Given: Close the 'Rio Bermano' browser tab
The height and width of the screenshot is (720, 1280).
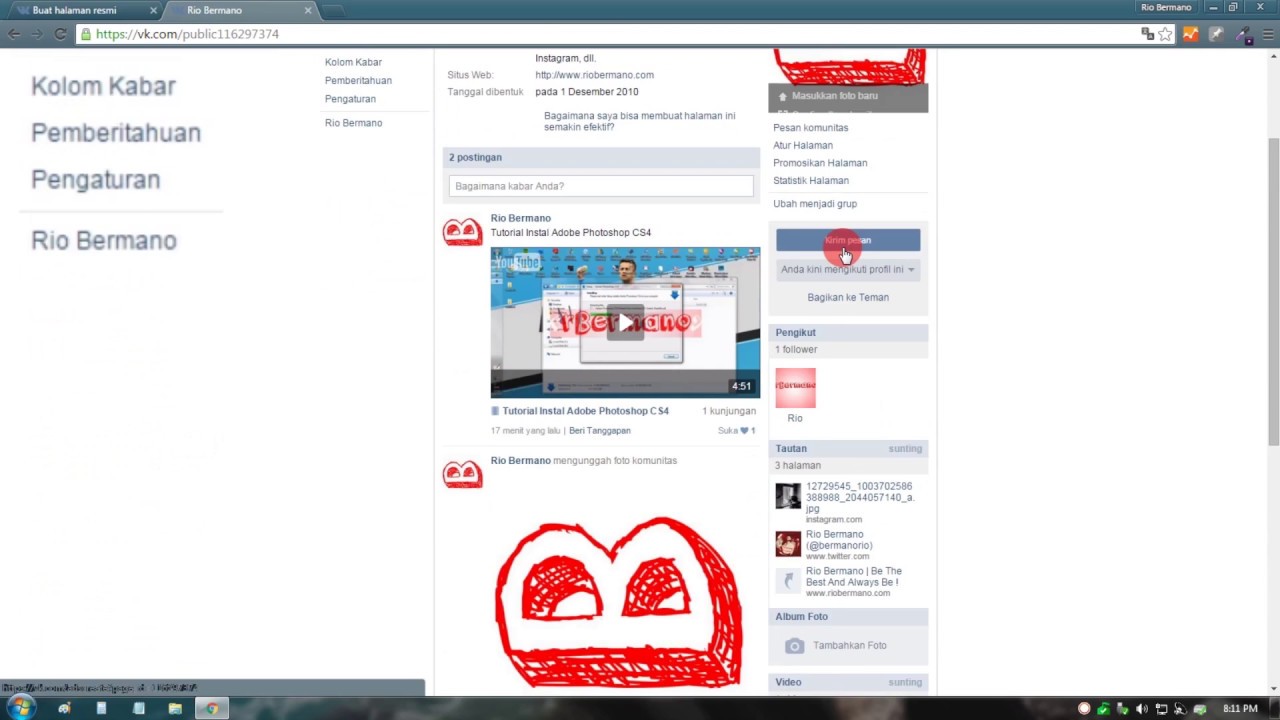Looking at the screenshot, I should tap(307, 10).
